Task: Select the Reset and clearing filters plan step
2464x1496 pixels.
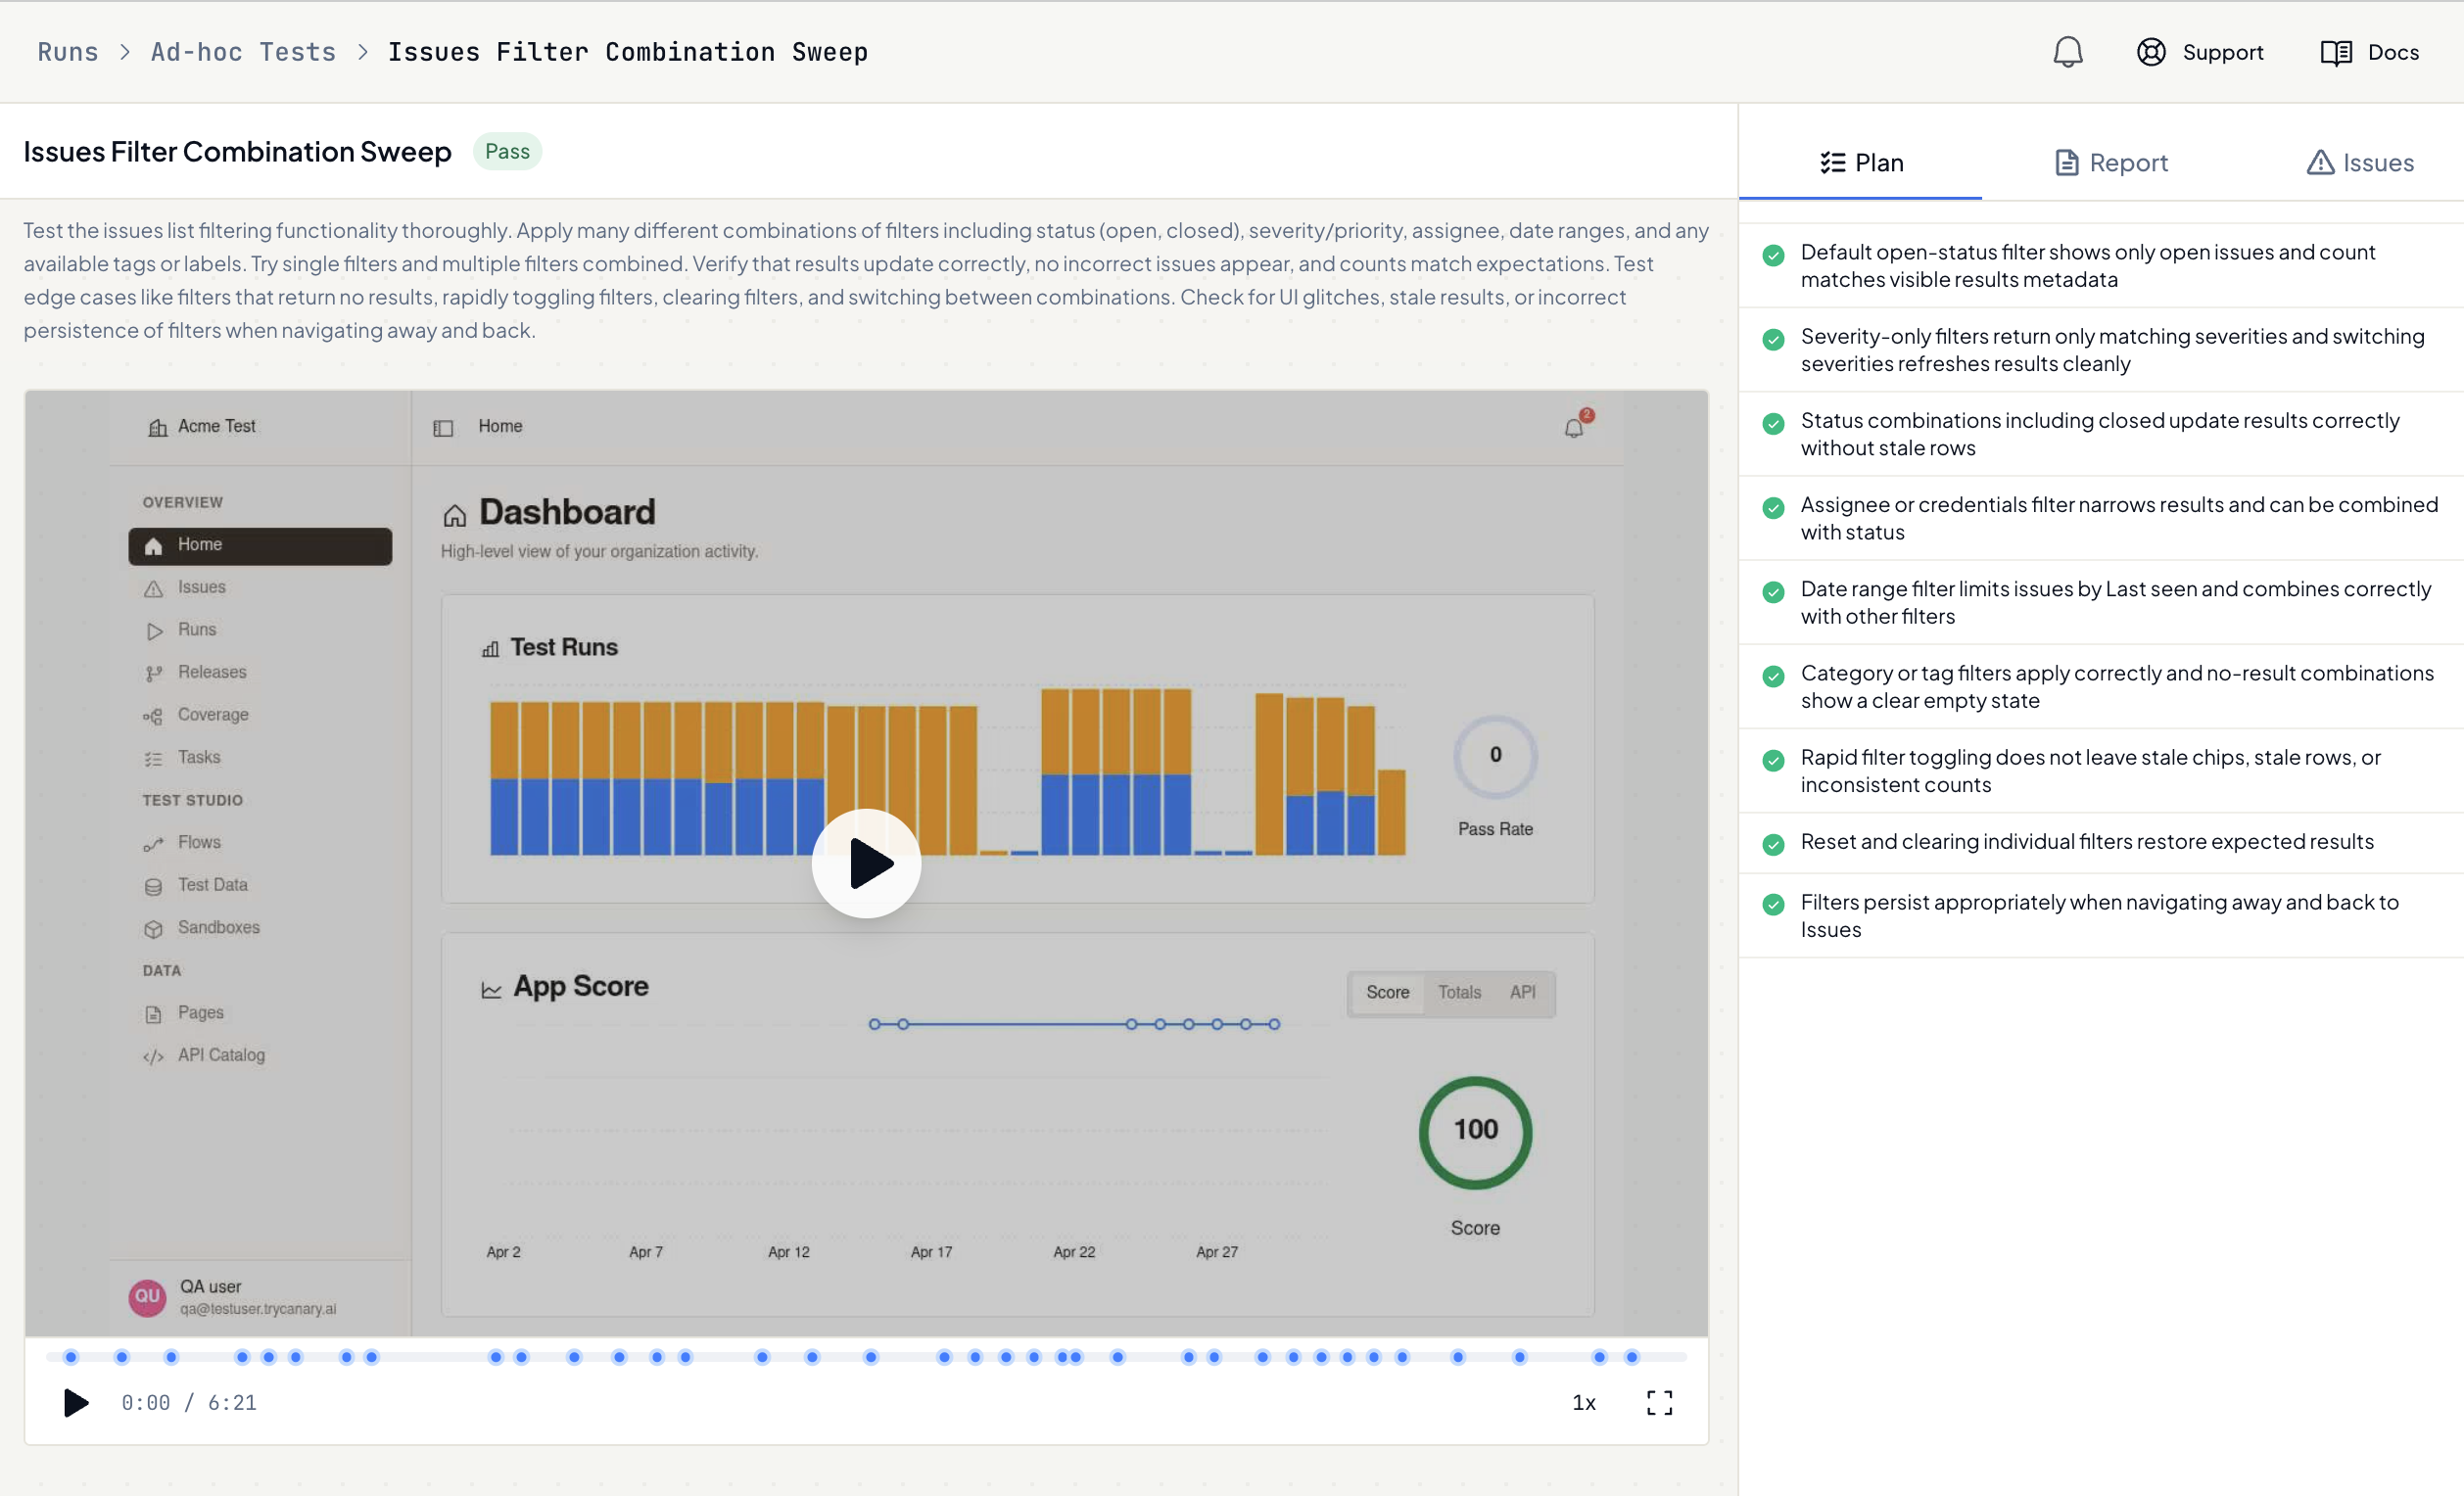Action: pos(2100,842)
